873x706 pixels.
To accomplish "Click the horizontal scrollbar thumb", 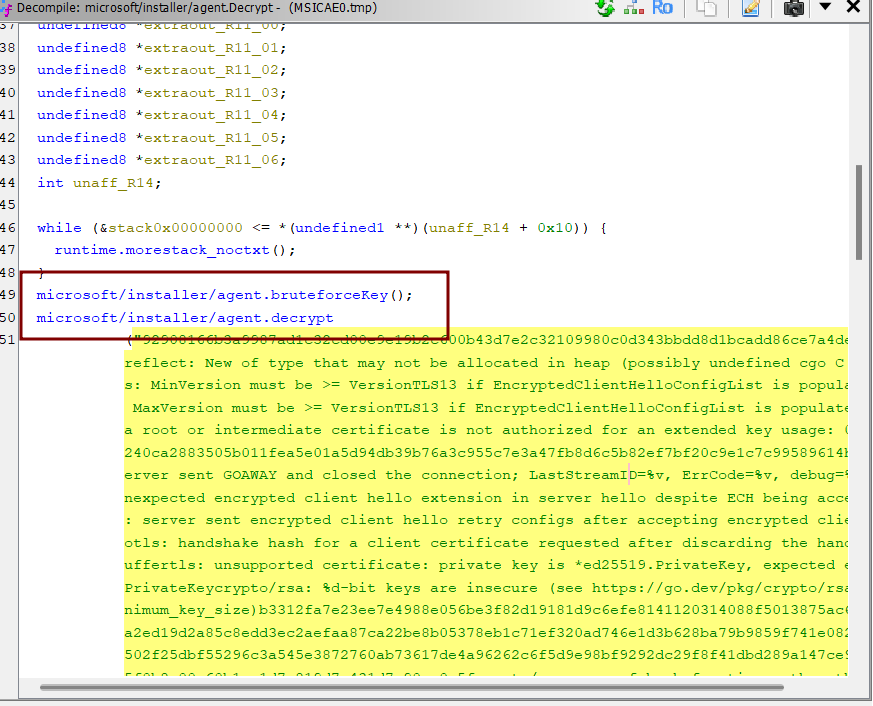I will [x=412, y=688].
